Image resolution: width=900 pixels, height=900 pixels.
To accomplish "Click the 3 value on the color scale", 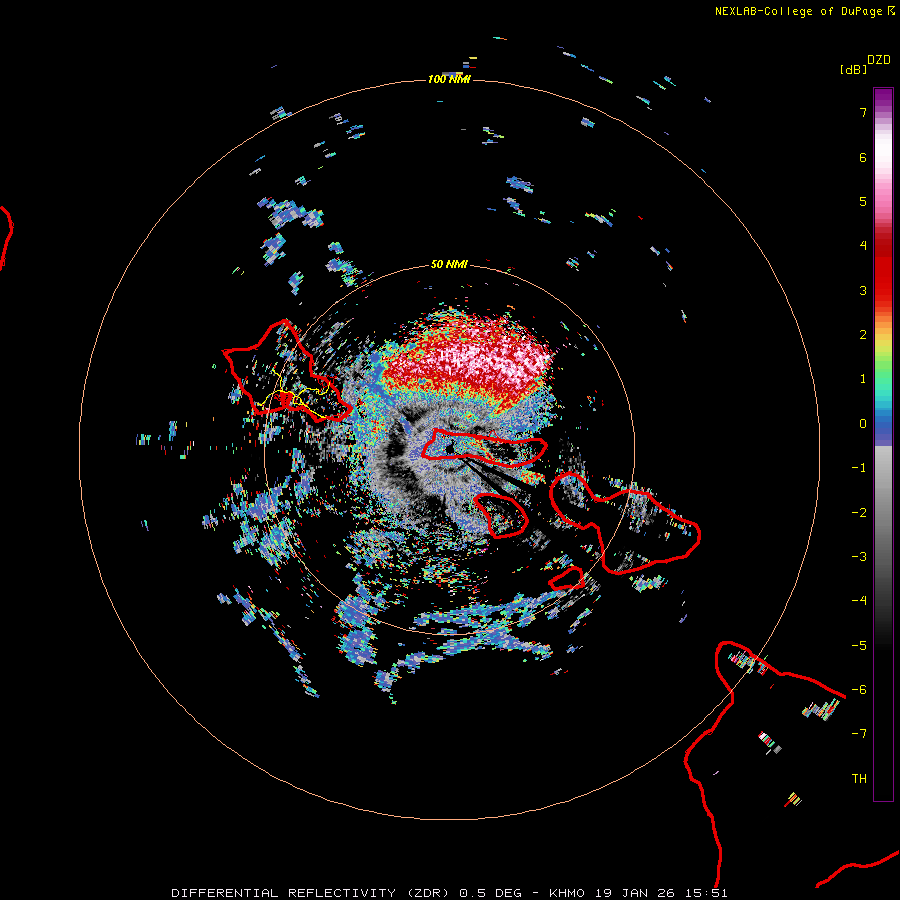I will 863,290.
